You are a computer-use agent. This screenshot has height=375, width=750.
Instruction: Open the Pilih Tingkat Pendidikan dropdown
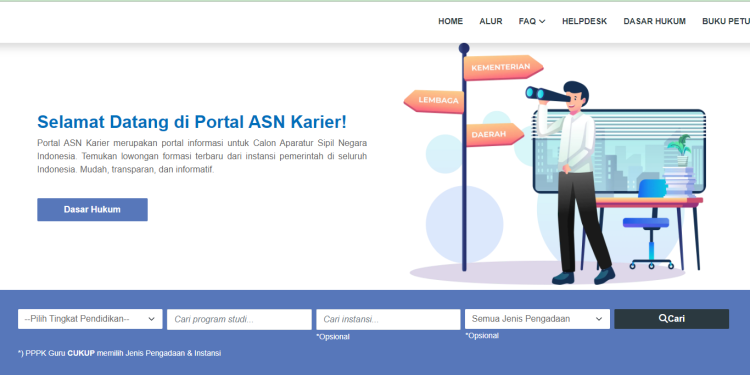pos(90,319)
